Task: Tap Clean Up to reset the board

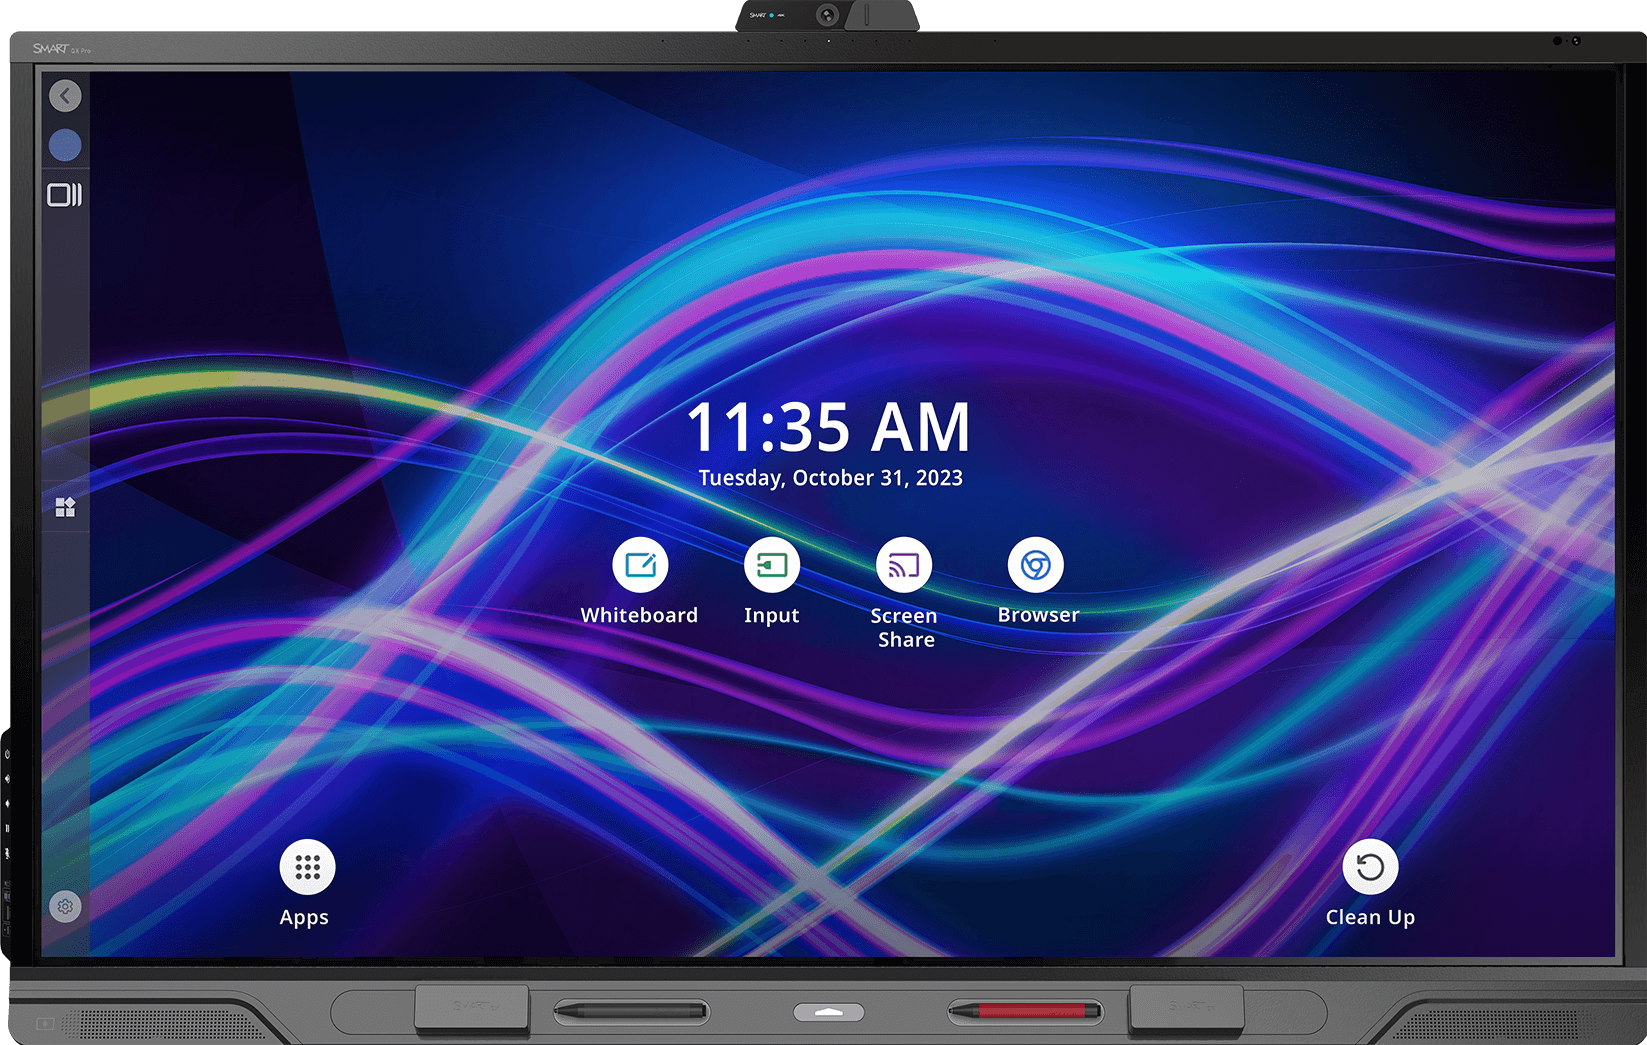Action: tap(1370, 868)
